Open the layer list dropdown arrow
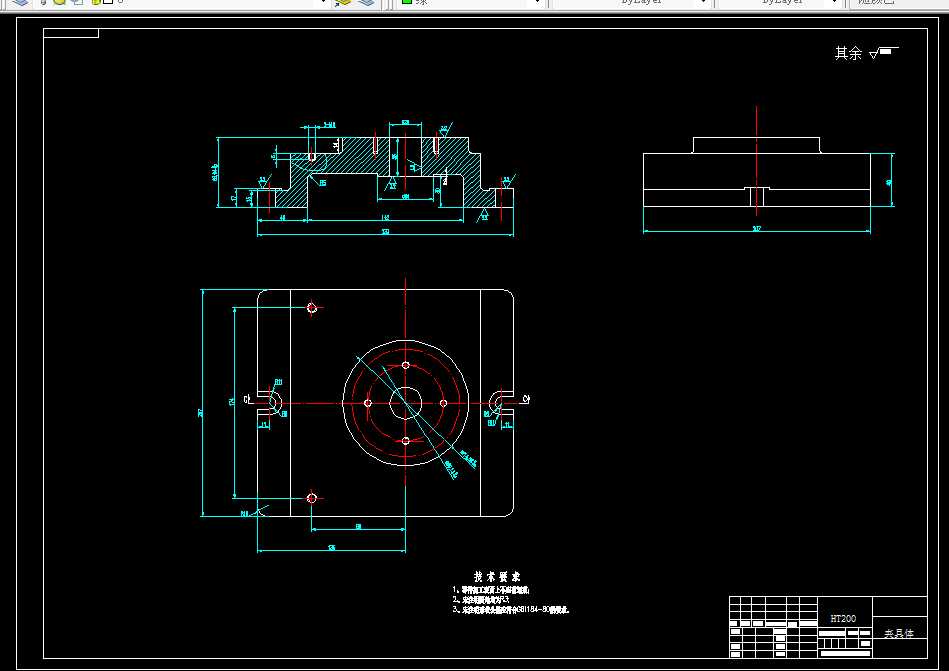This screenshot has width=949, height=671. click(x=323, y=2)
